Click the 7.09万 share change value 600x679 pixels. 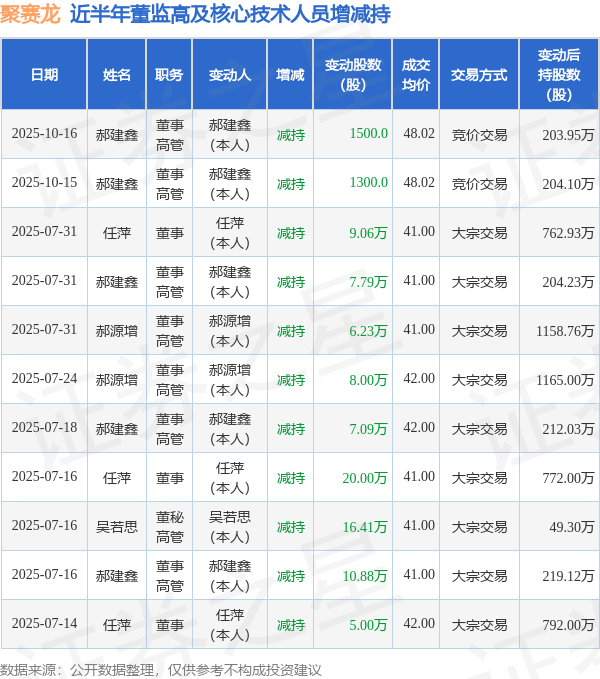pyautogui.click(x=368, y=429)
